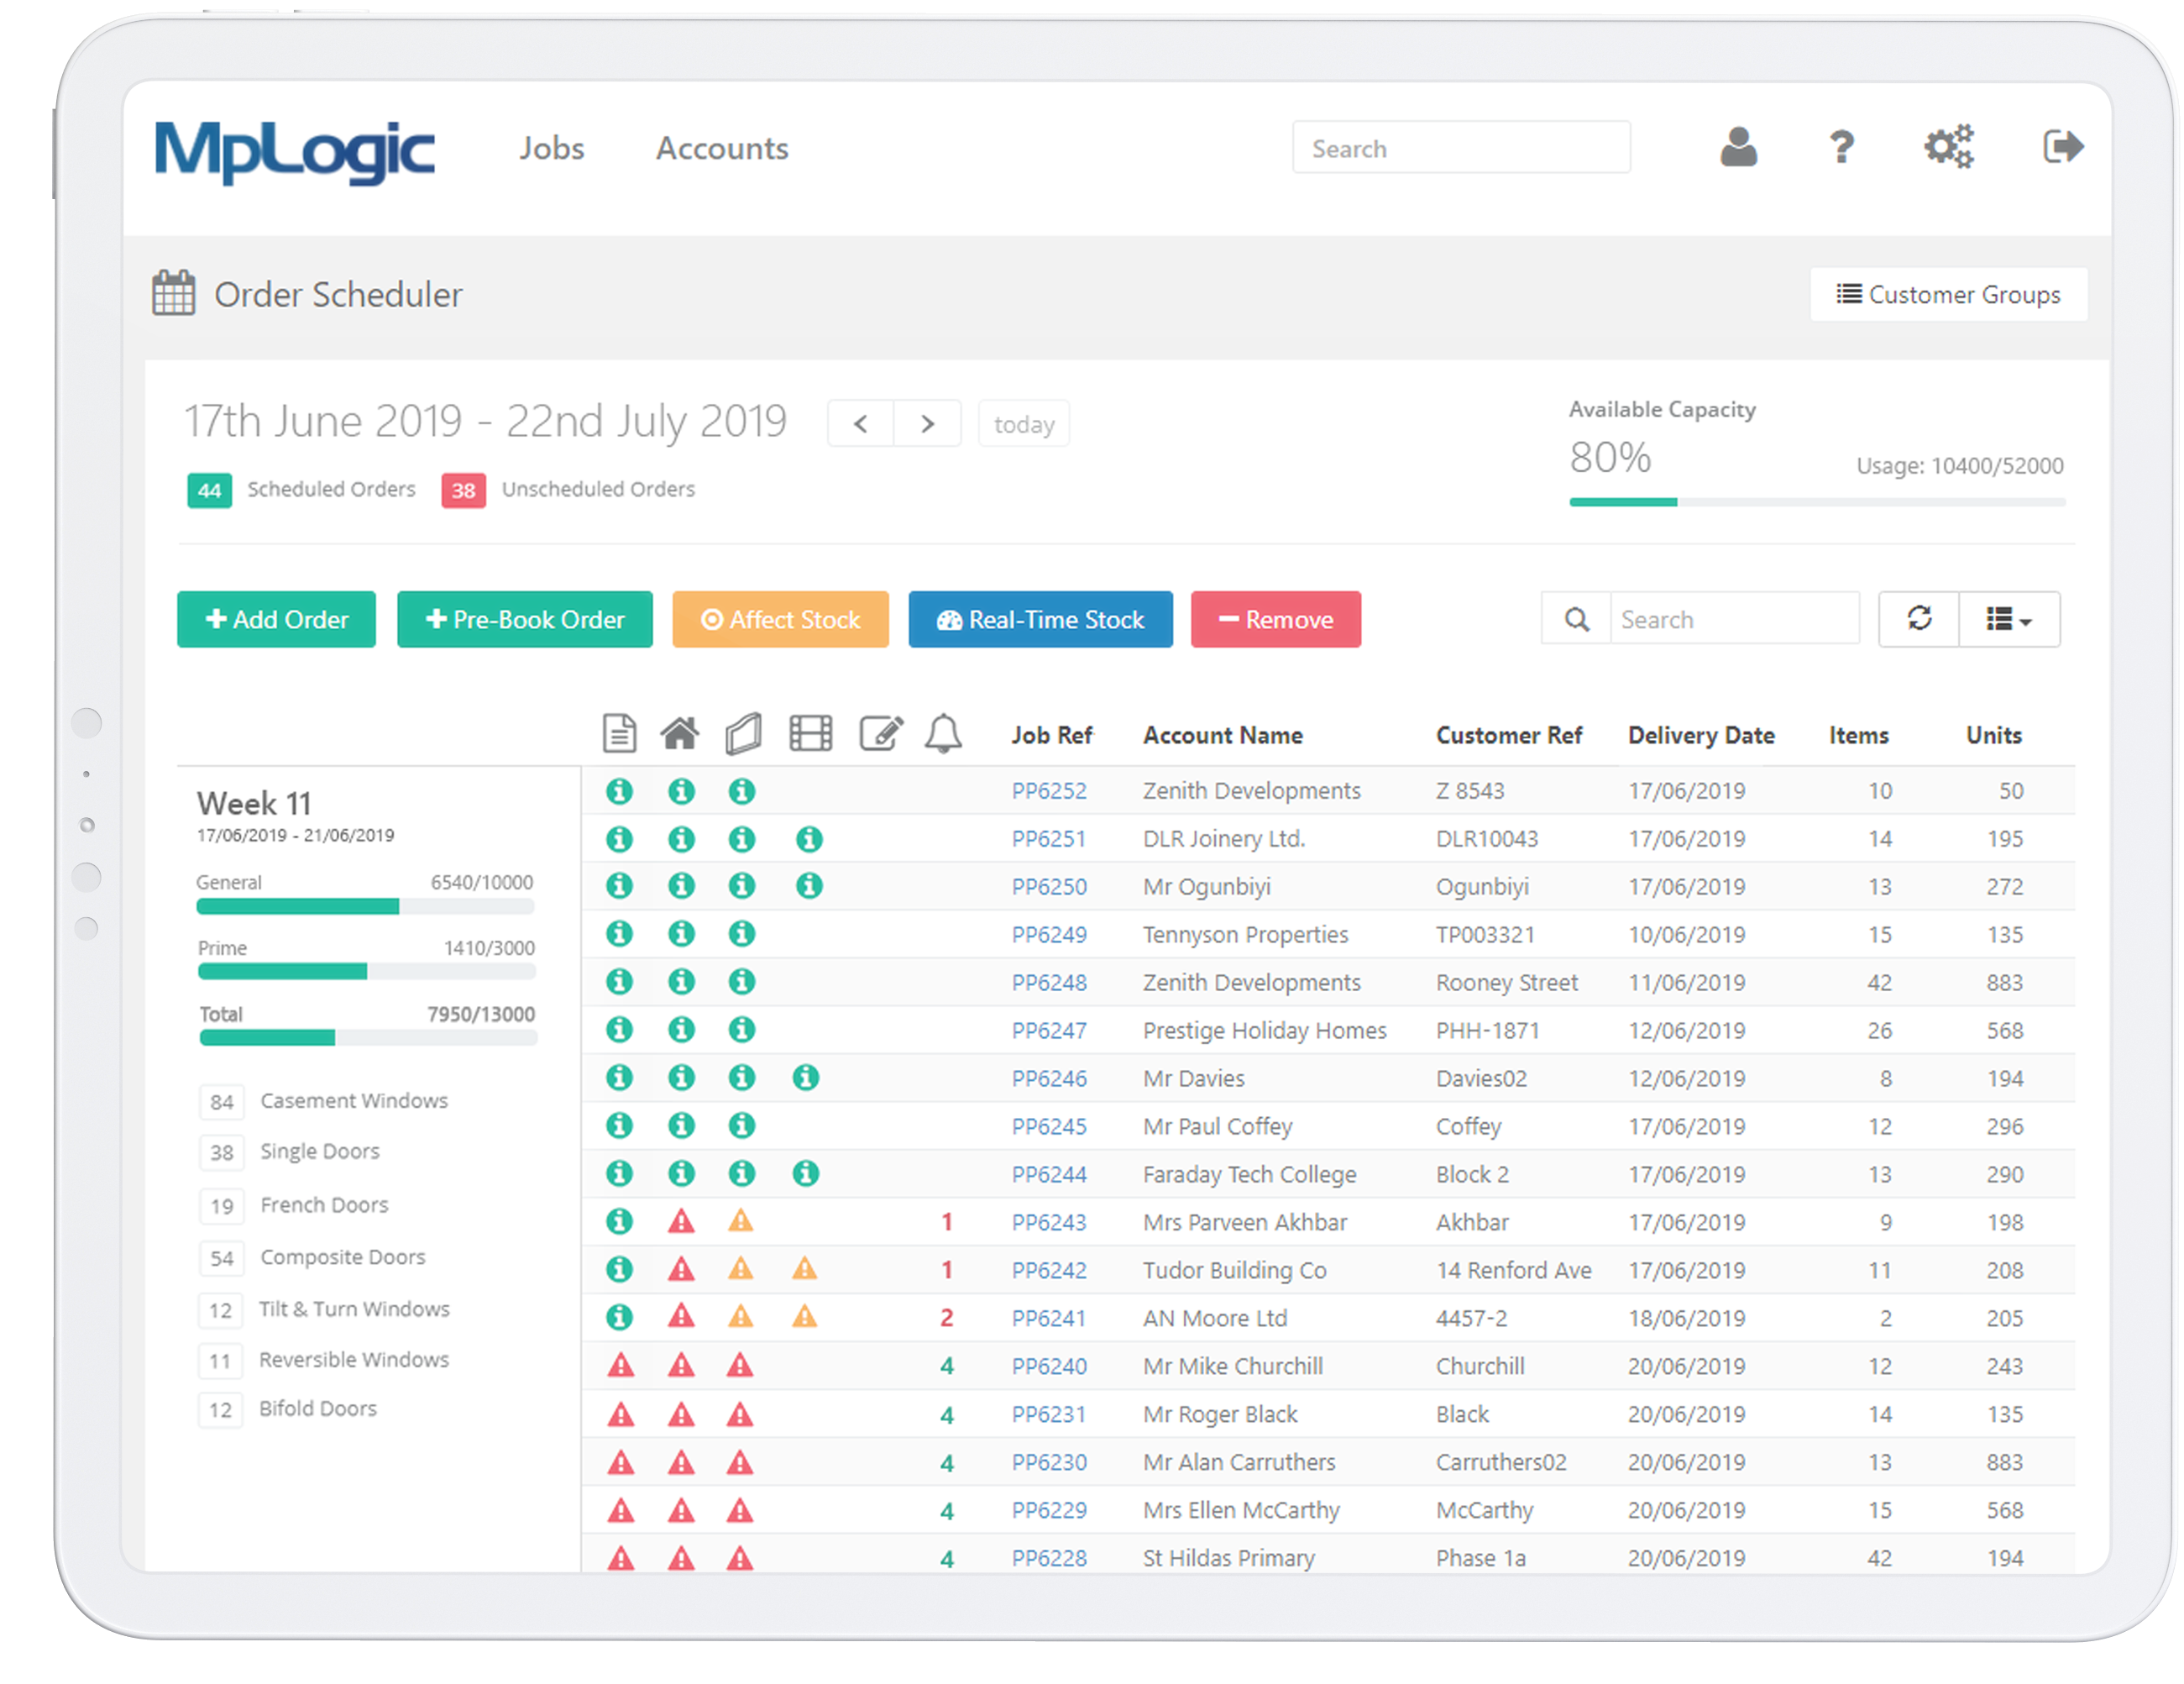
Task: Click first green info icon for PP6241
Action: pos(620,1317)
